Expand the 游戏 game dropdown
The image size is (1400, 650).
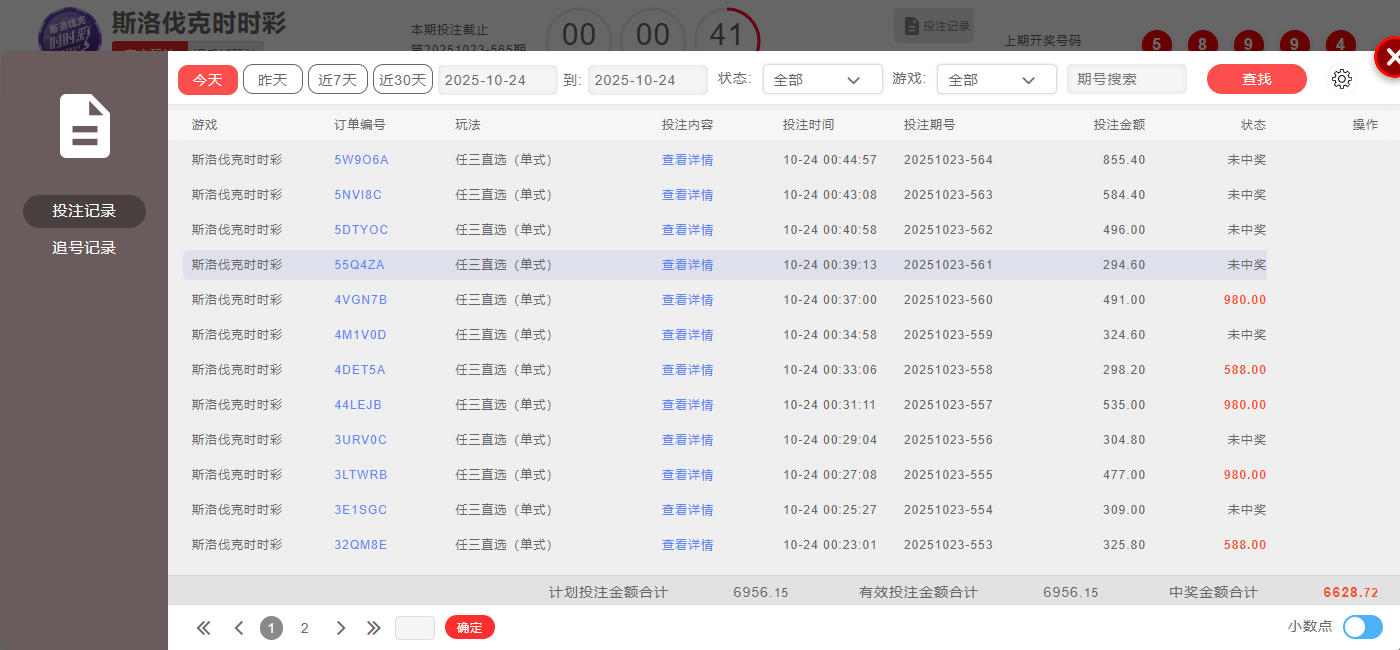click(x=996, y=80)
